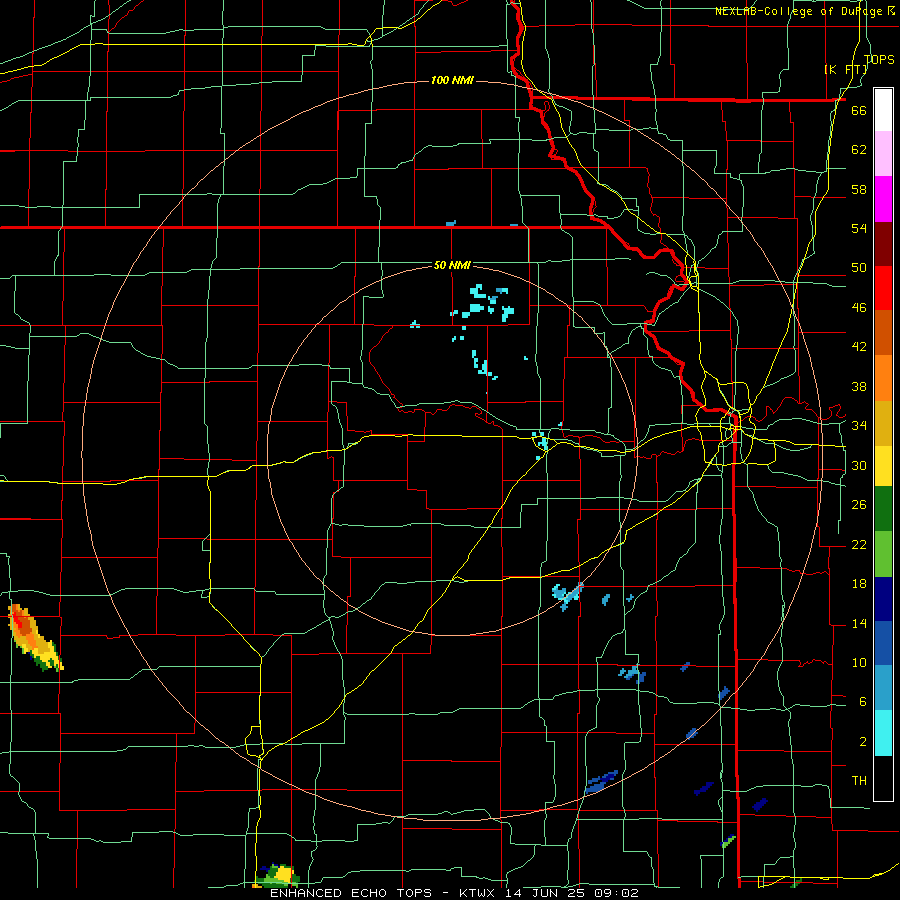This screenshot has width=900, height=900.
Task: Click legend value '6'
Action: (862, 701)
